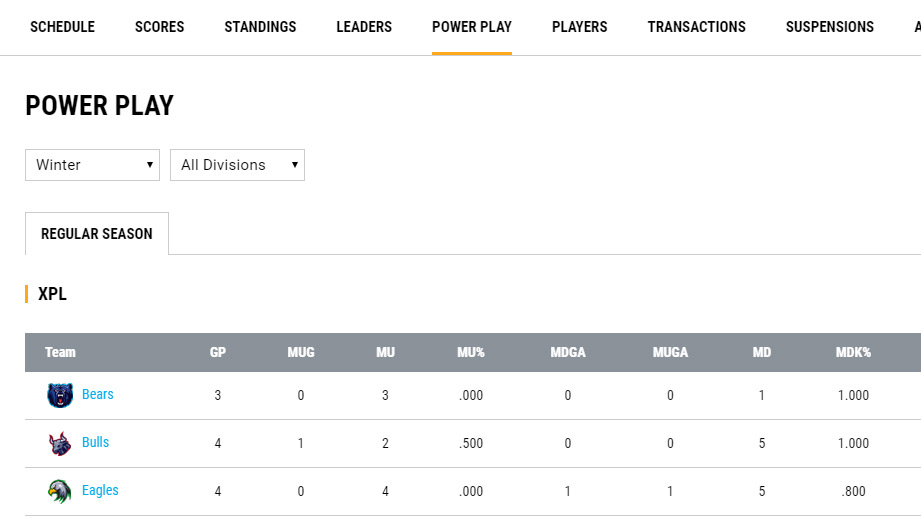View the Leaders page
This screenshot has width=921, height=518.
[x=364, y=27]
